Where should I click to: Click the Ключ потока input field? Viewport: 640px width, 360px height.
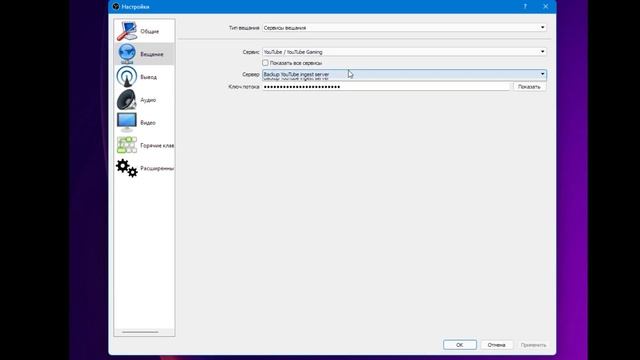(387, 87)
